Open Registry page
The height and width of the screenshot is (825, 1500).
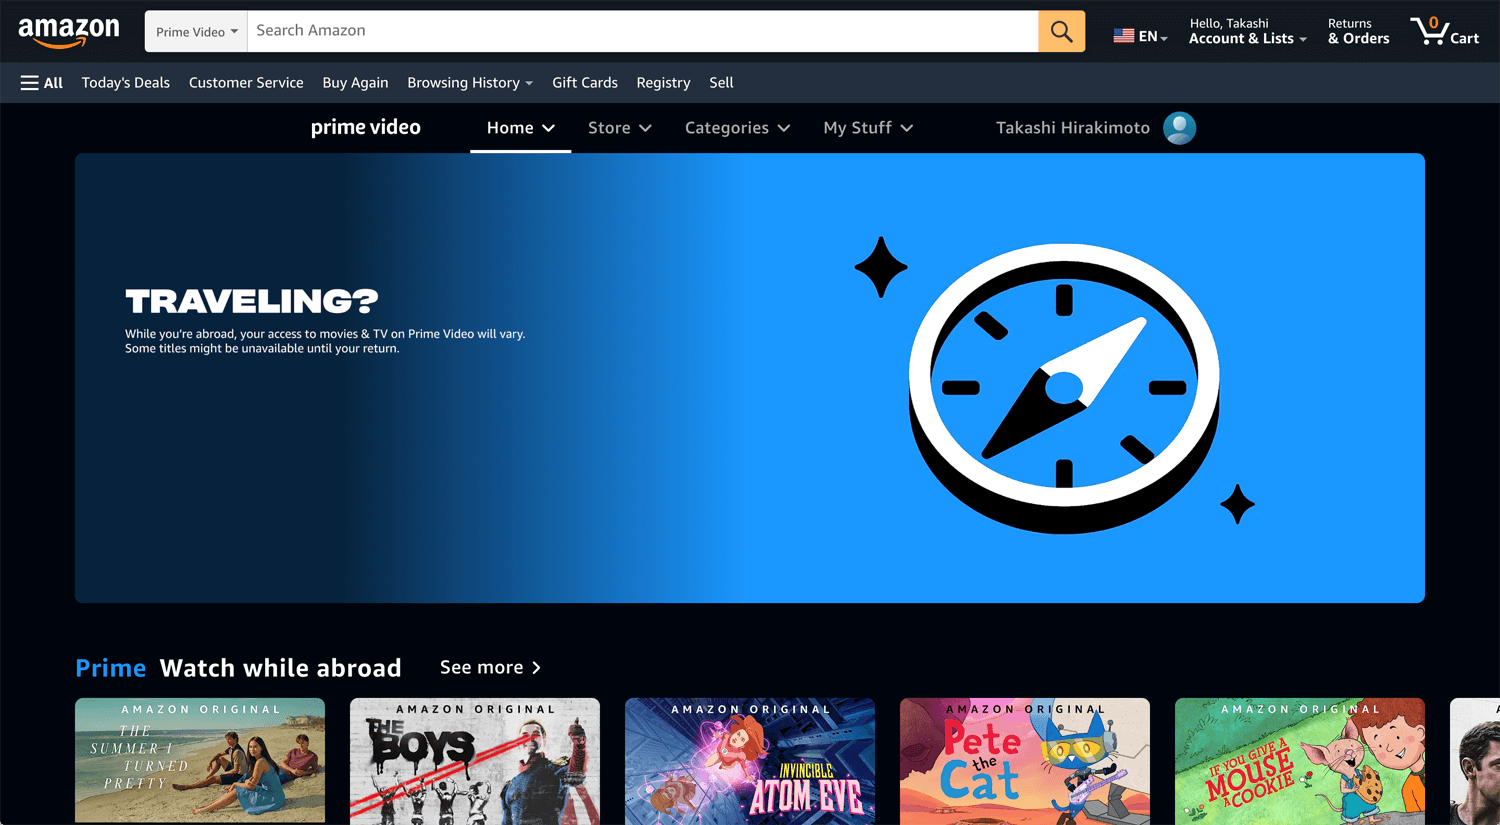pos(663,83)
